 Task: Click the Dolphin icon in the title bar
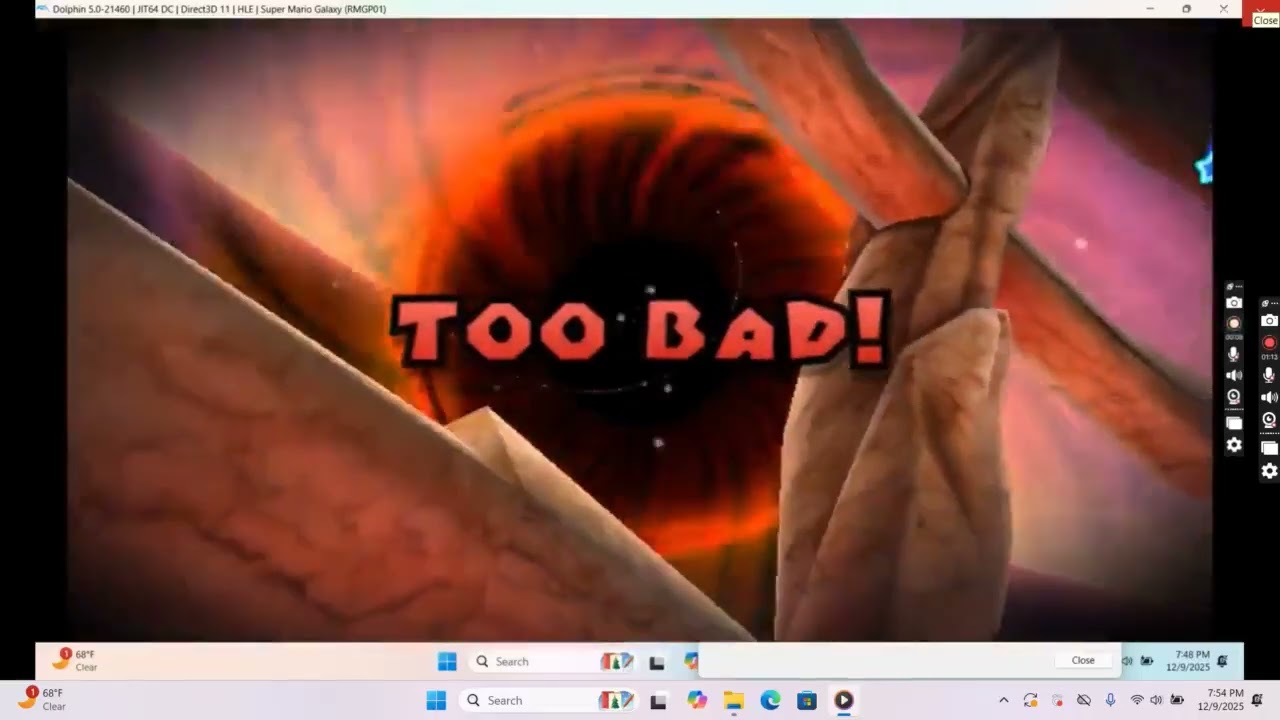[43, 9]
